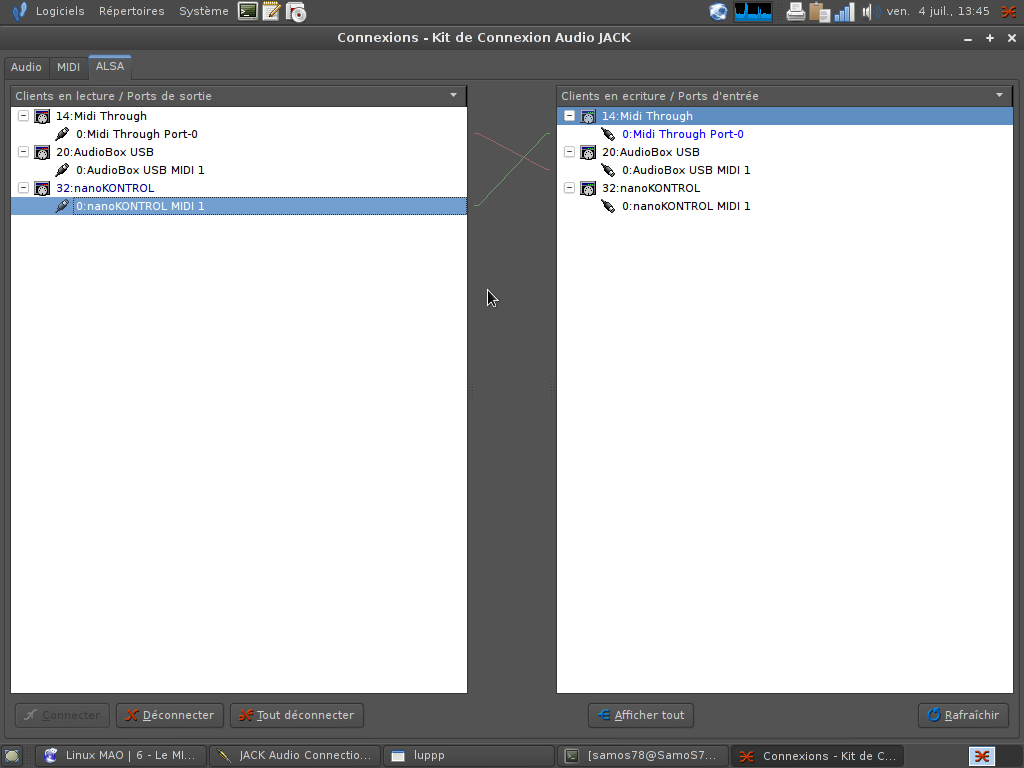Viewport: 1024px width, 768px height.
Task: Select input port 0:nanoKONTROL MIDI 1
Action: point(686,206)
